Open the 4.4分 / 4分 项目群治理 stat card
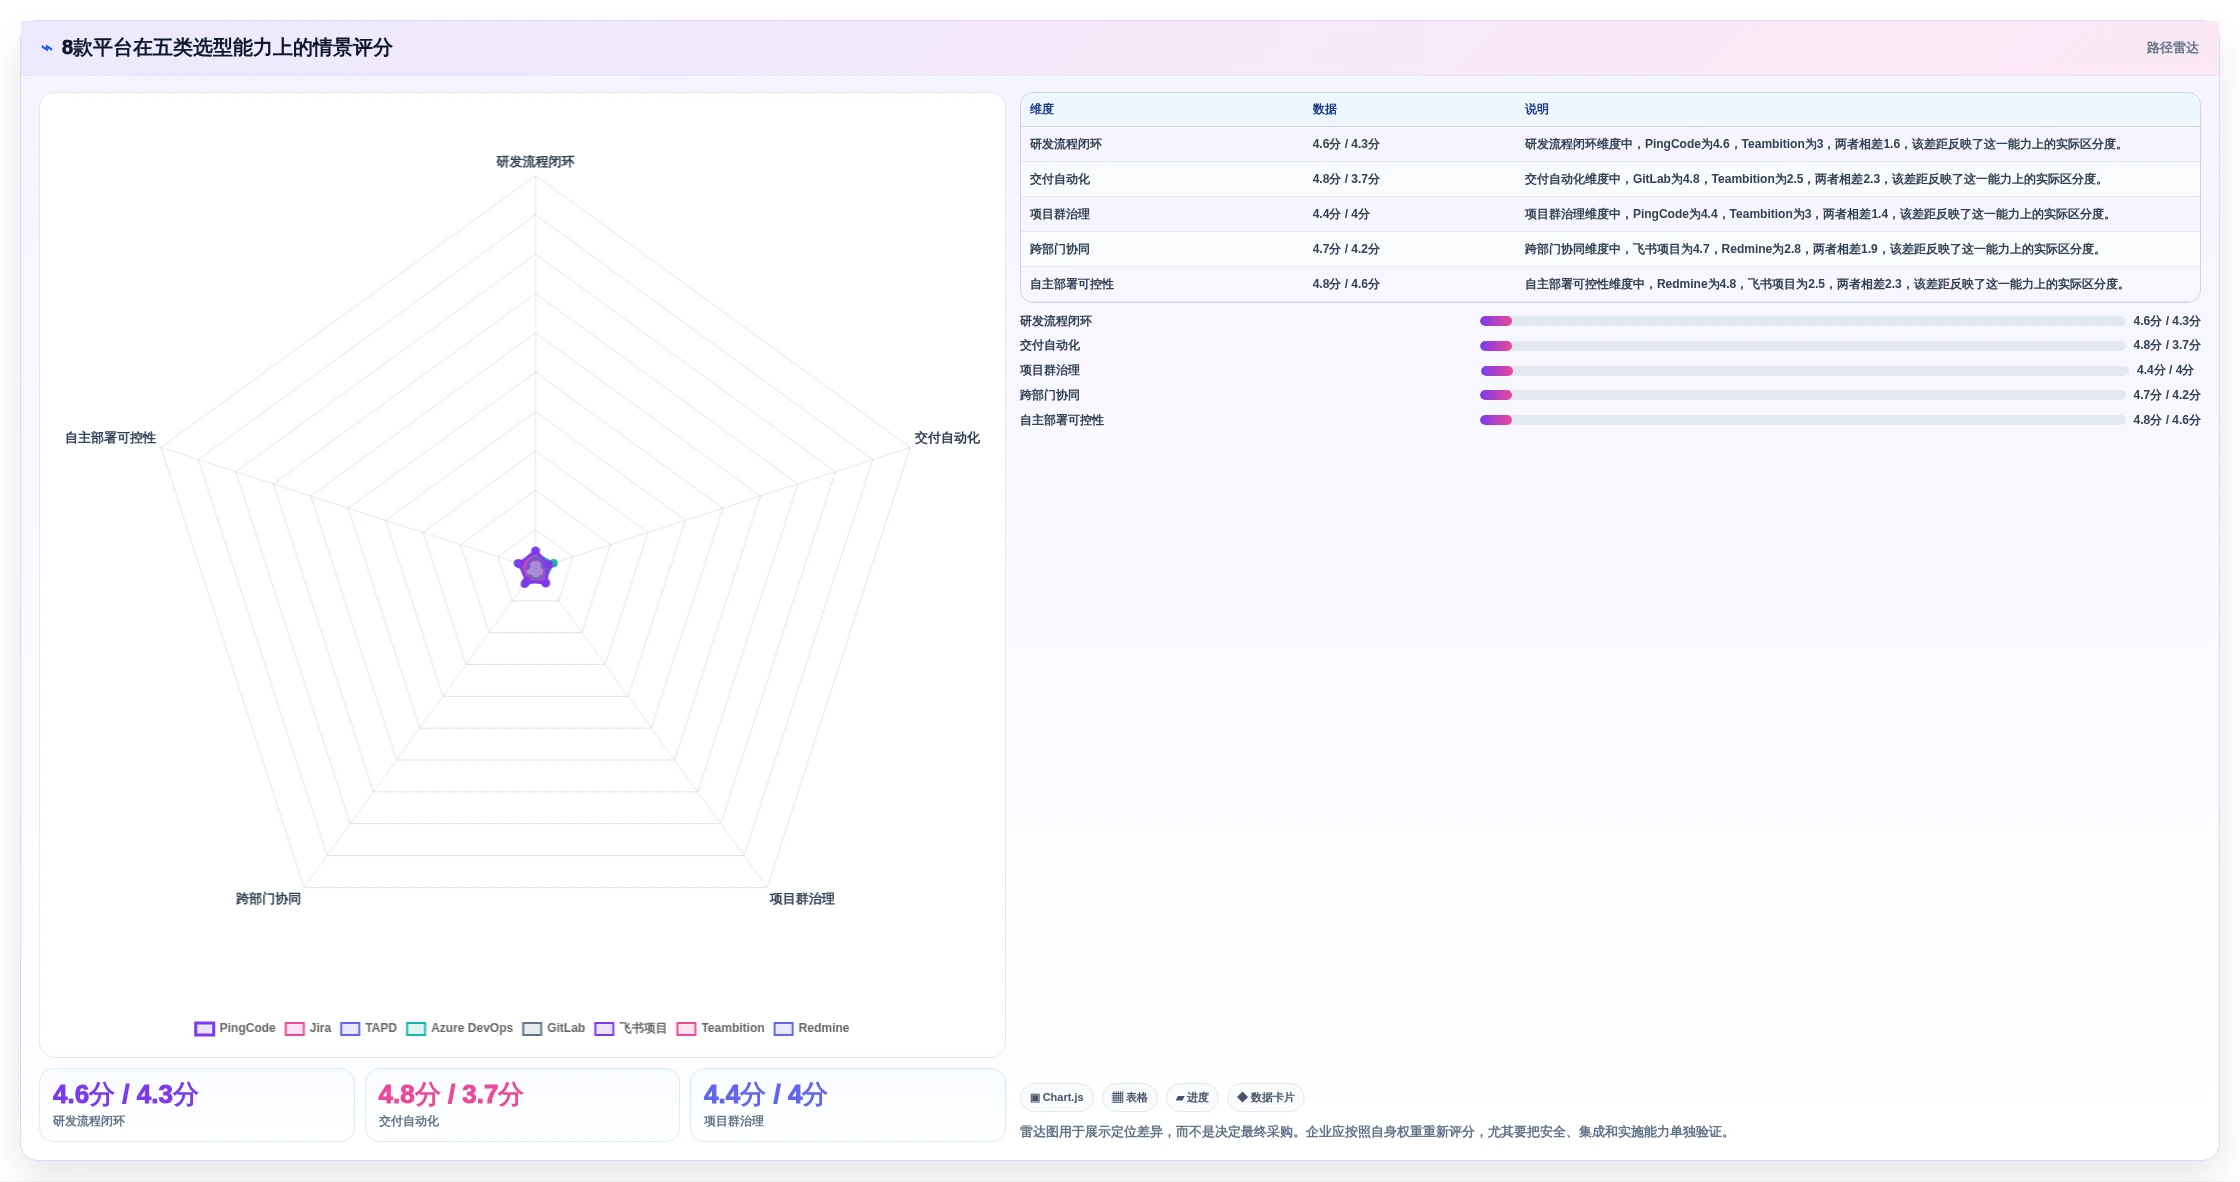This screenshot has height=1182, width=2240. [848, 1105]
